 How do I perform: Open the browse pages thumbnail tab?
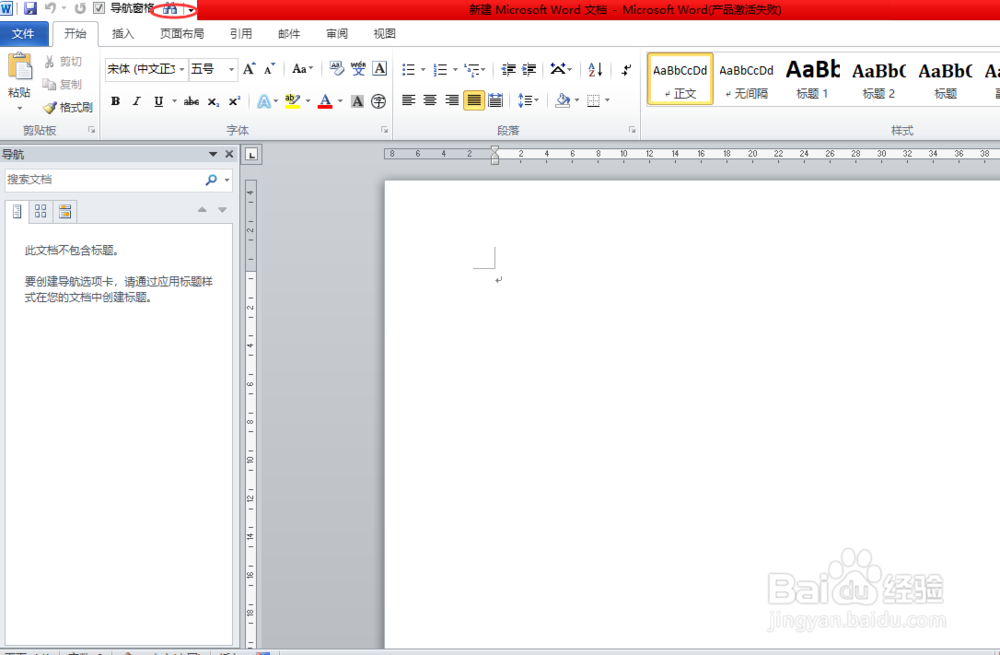[41, 211]
